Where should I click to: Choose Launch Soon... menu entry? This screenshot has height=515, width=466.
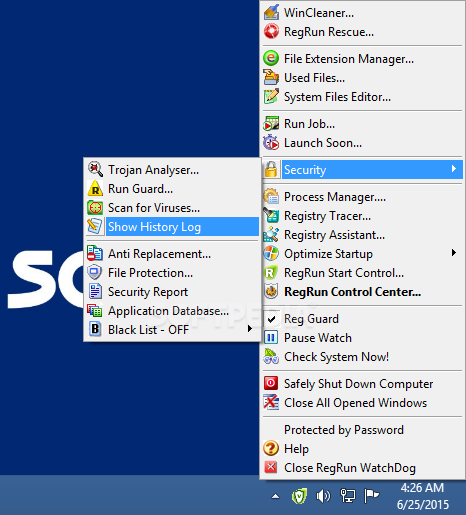(362, 143)
